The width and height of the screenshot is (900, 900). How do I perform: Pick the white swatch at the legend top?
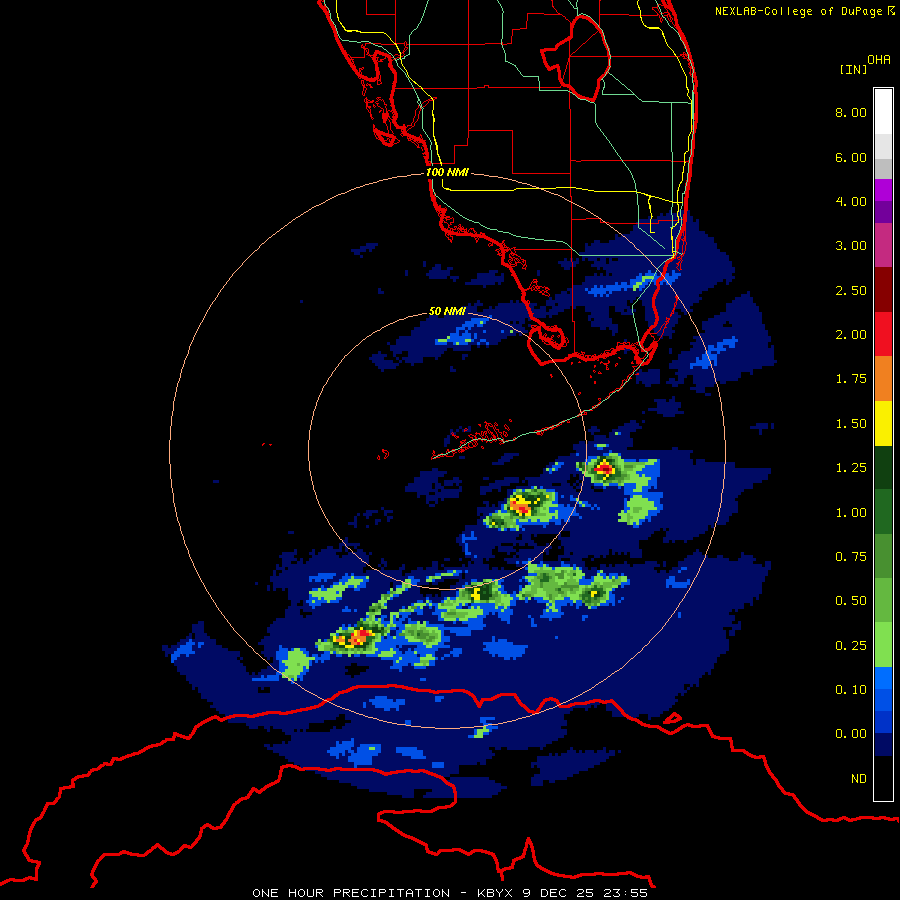point(883,111)
